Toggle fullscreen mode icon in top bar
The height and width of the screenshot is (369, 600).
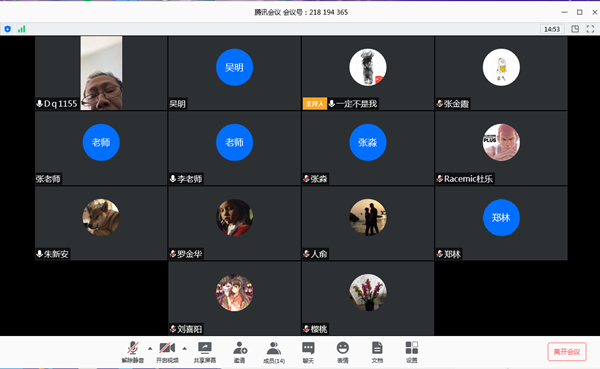(x=590, y=29)
